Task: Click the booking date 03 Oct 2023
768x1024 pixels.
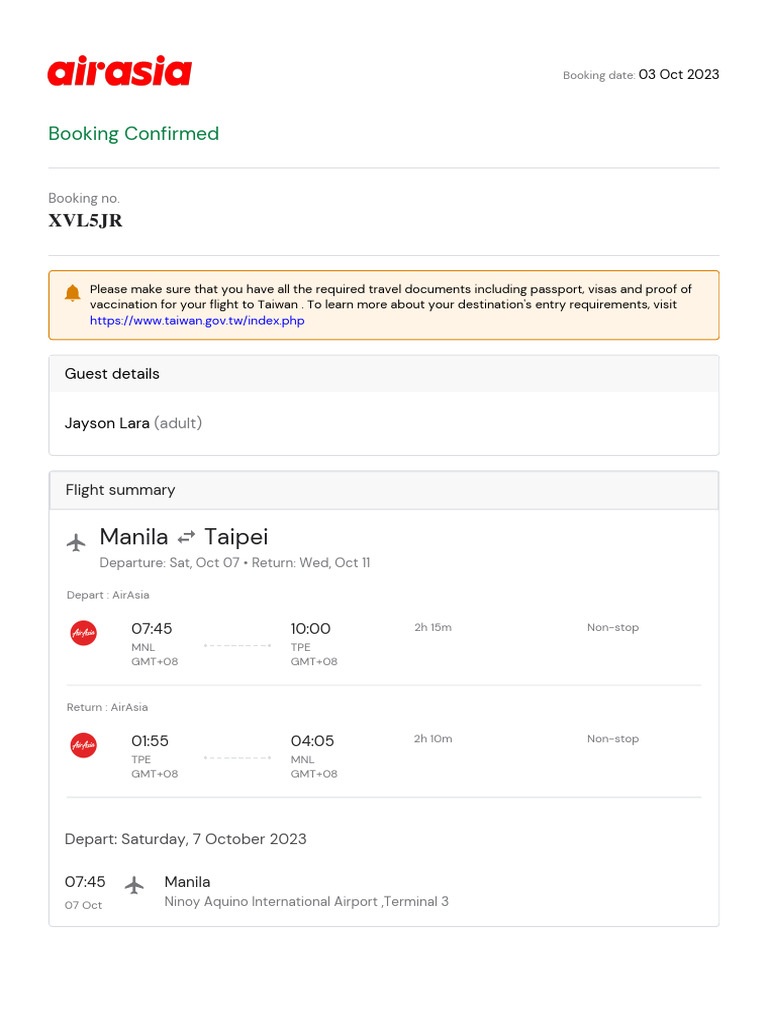Action: (679, 74)
